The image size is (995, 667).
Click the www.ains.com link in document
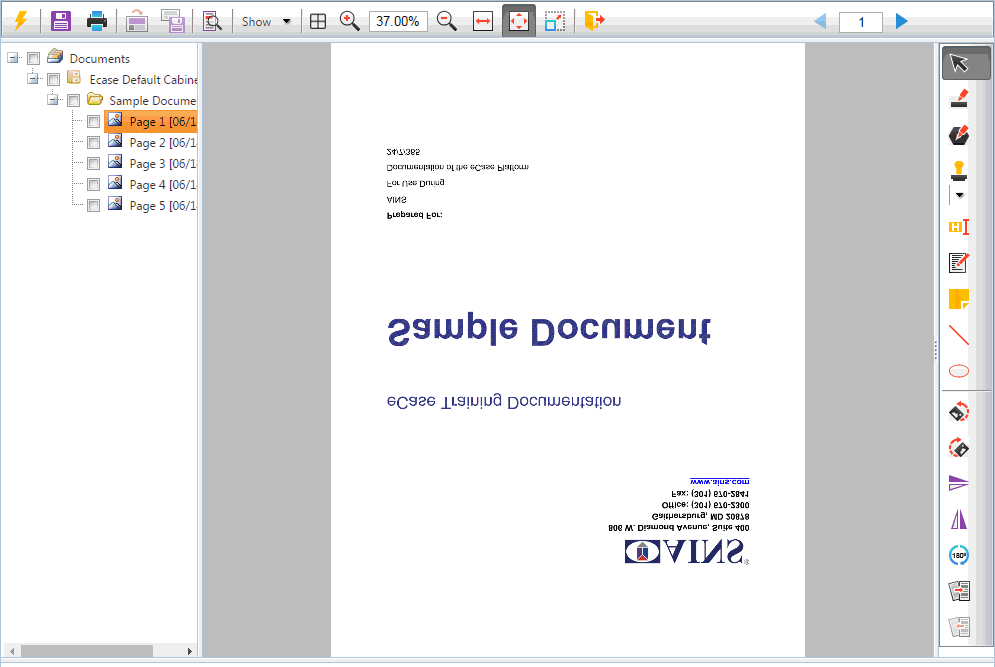(x=720, y=482)
